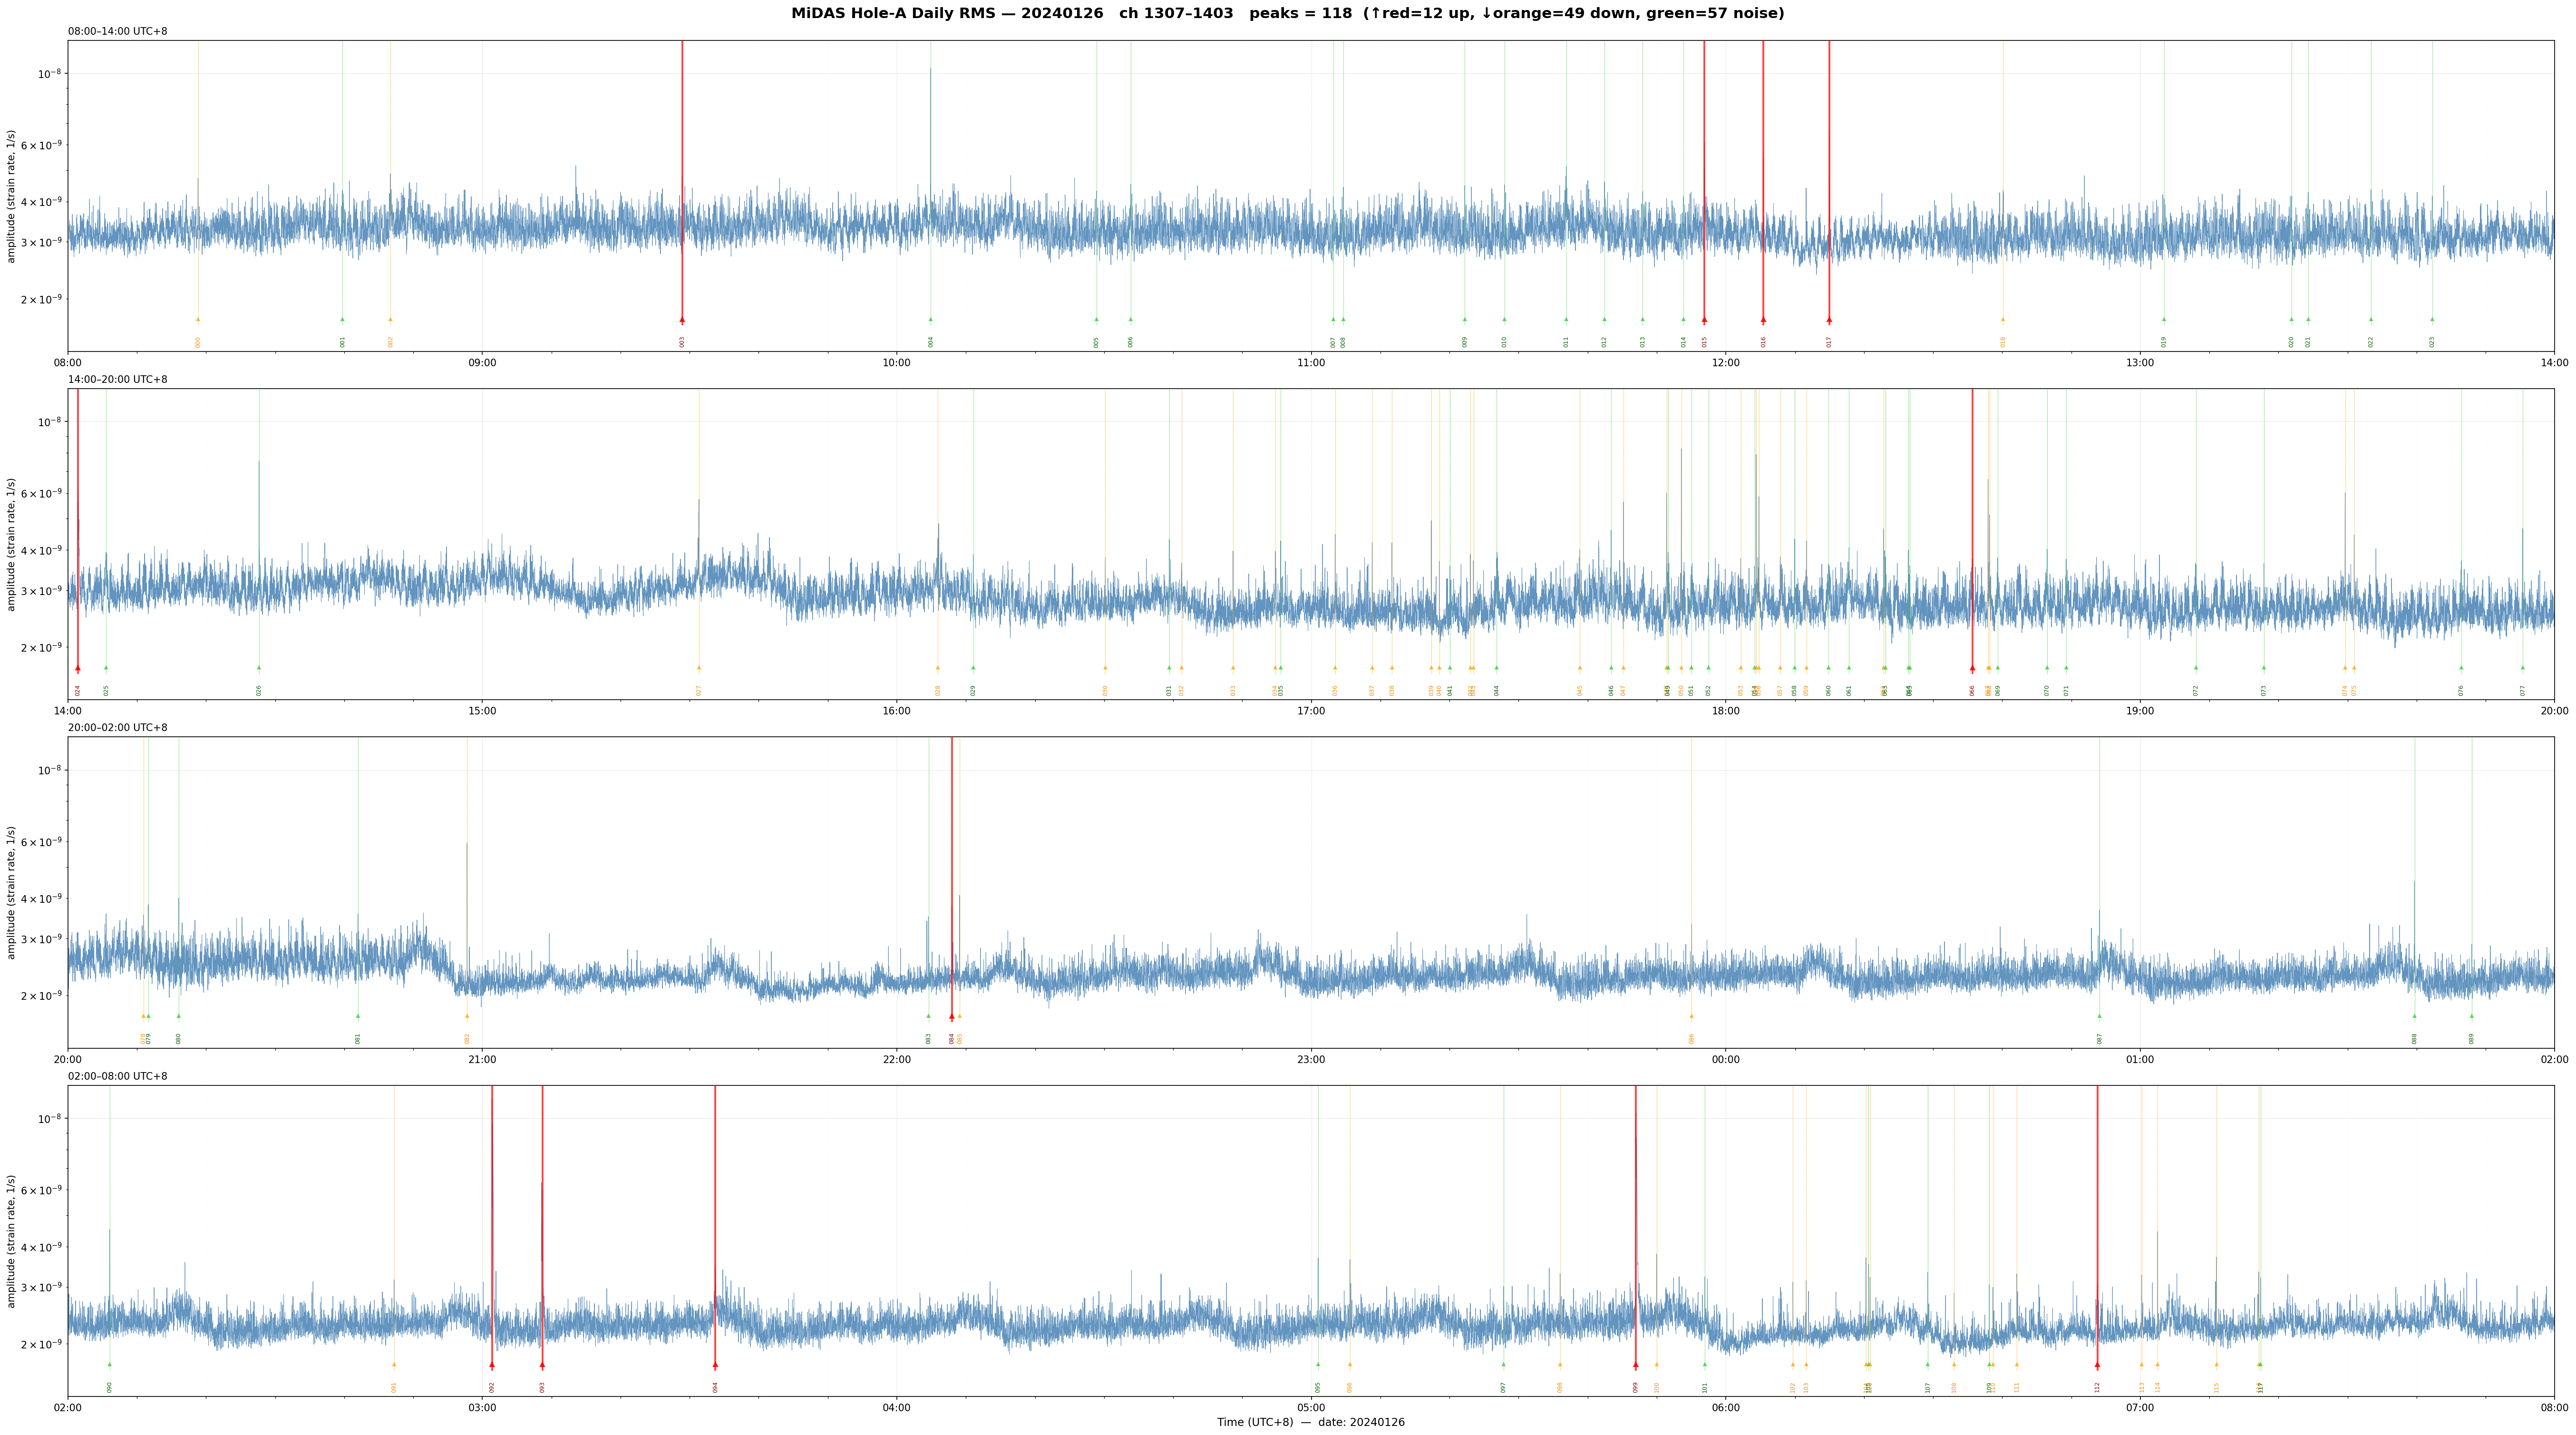The width and height of the screenshot is (2576, 1435).
Task: Select the green peak label 101
Action: (x=1705, y=1387)
